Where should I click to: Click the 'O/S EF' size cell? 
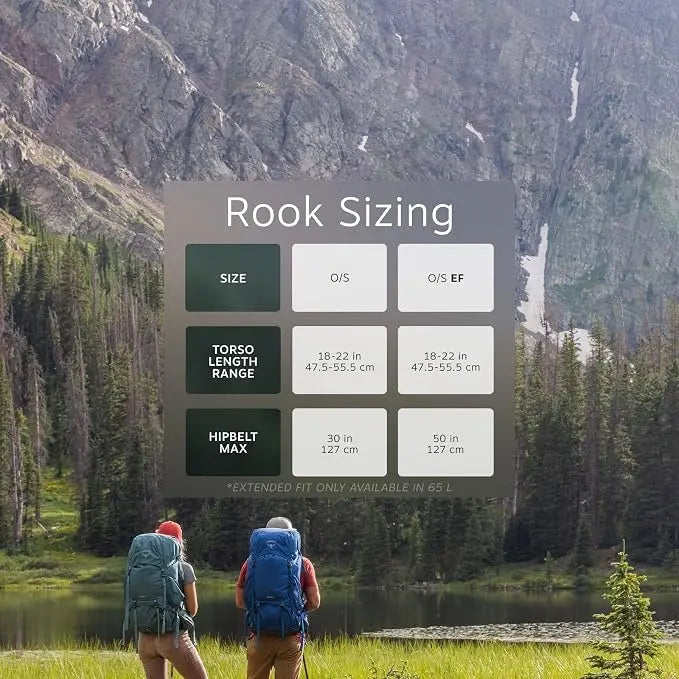446,278
